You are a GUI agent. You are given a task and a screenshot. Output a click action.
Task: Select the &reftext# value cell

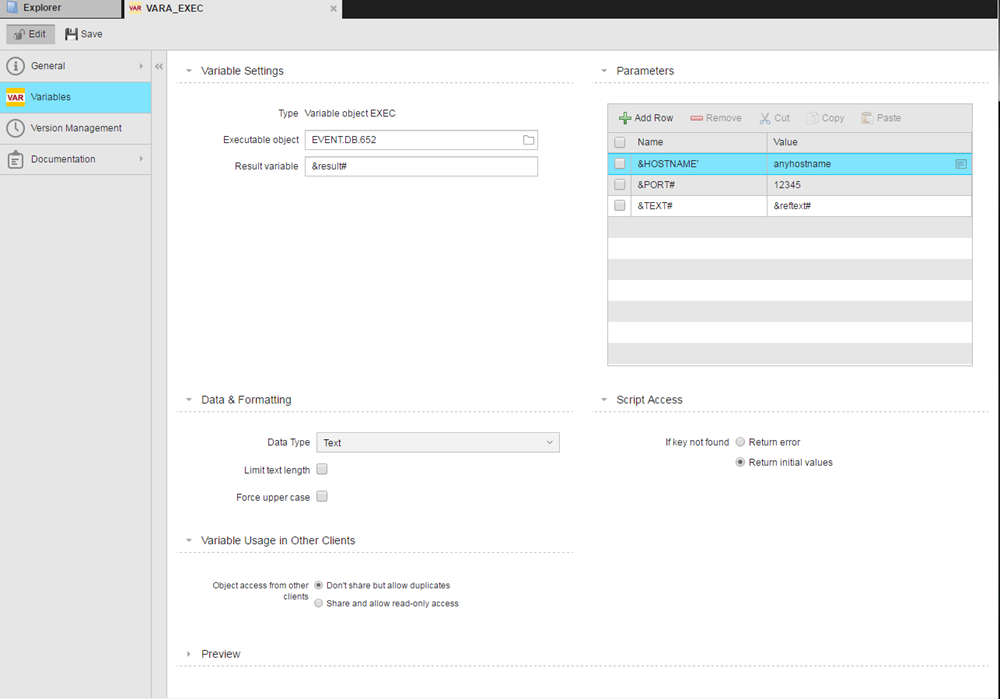click(869, 206)
